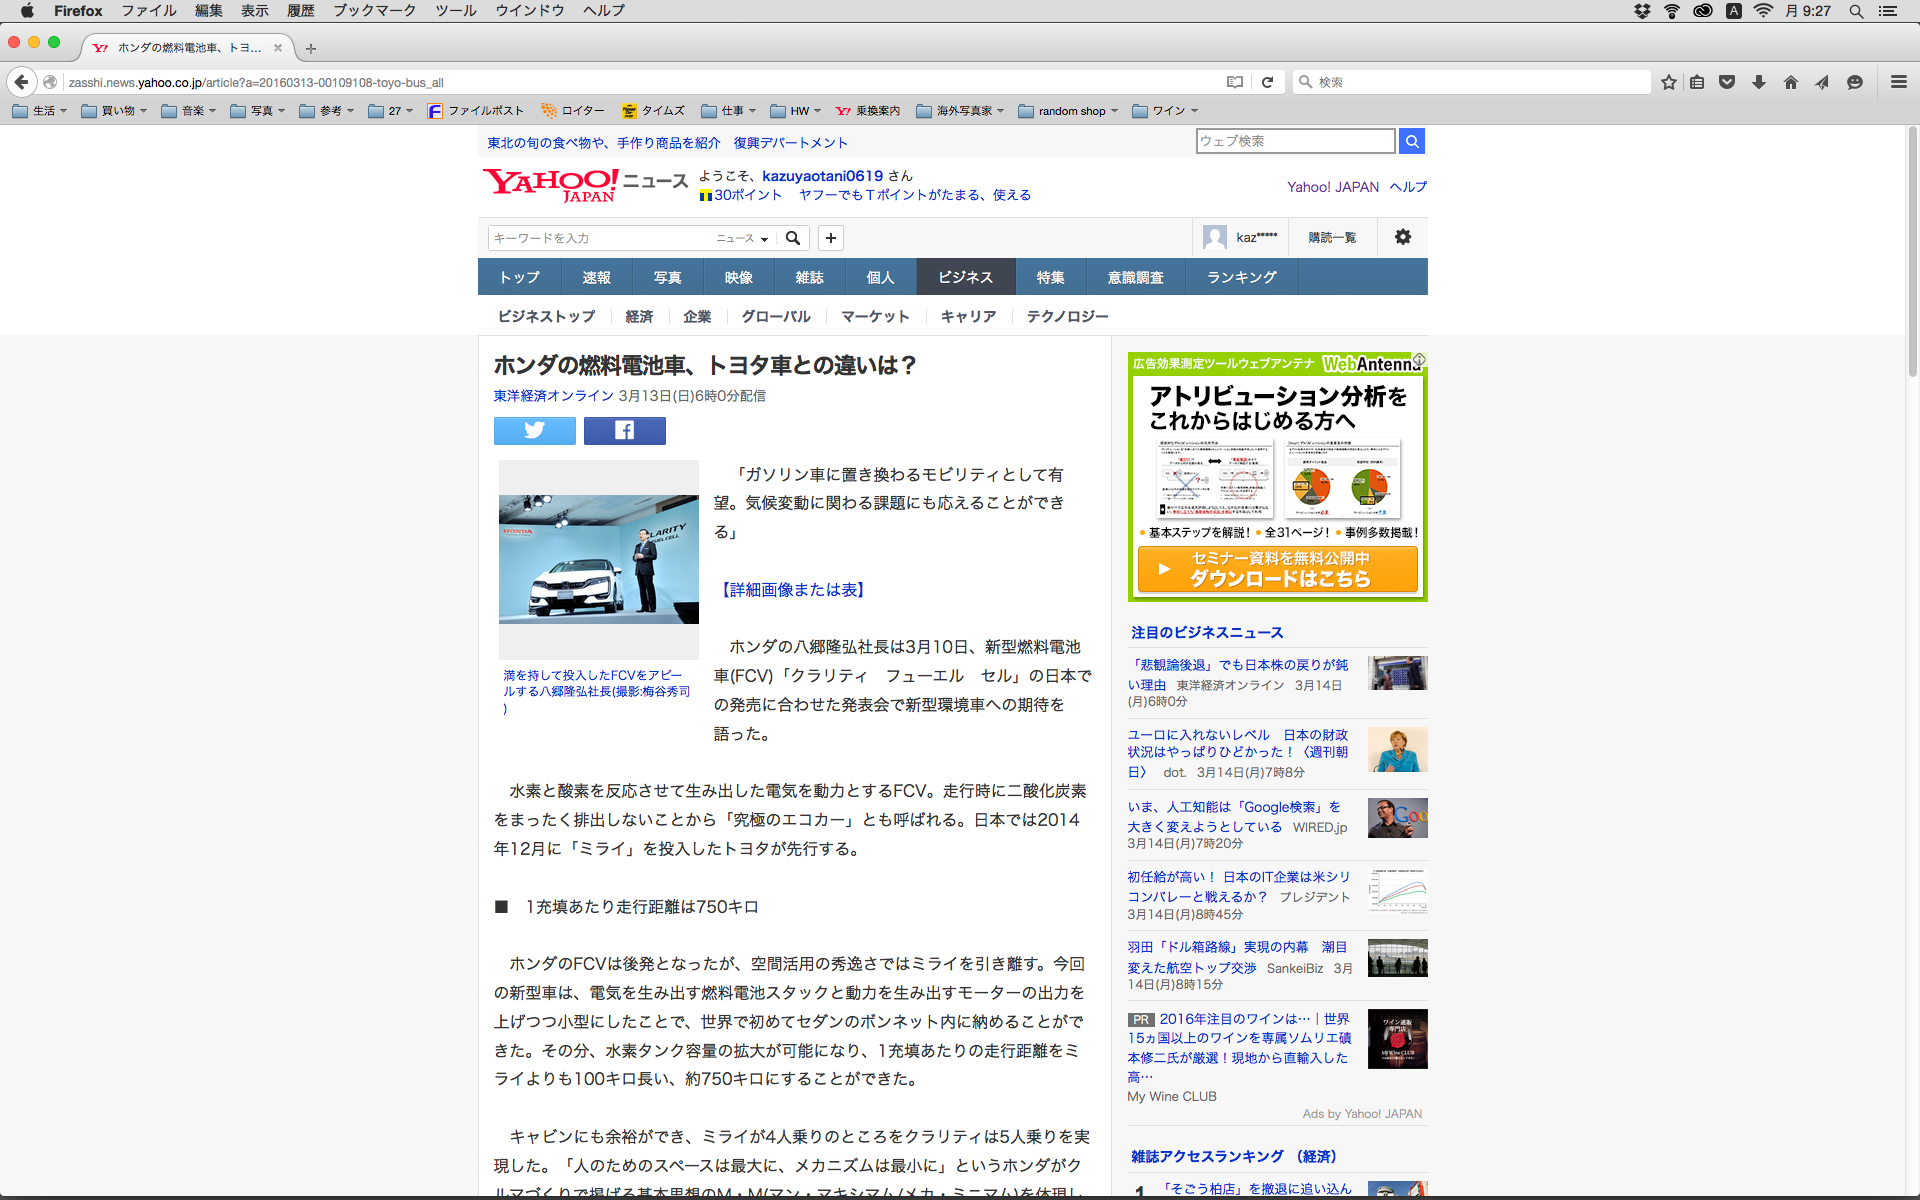Open Firefox hamburger menu

tap(1898, 82)
